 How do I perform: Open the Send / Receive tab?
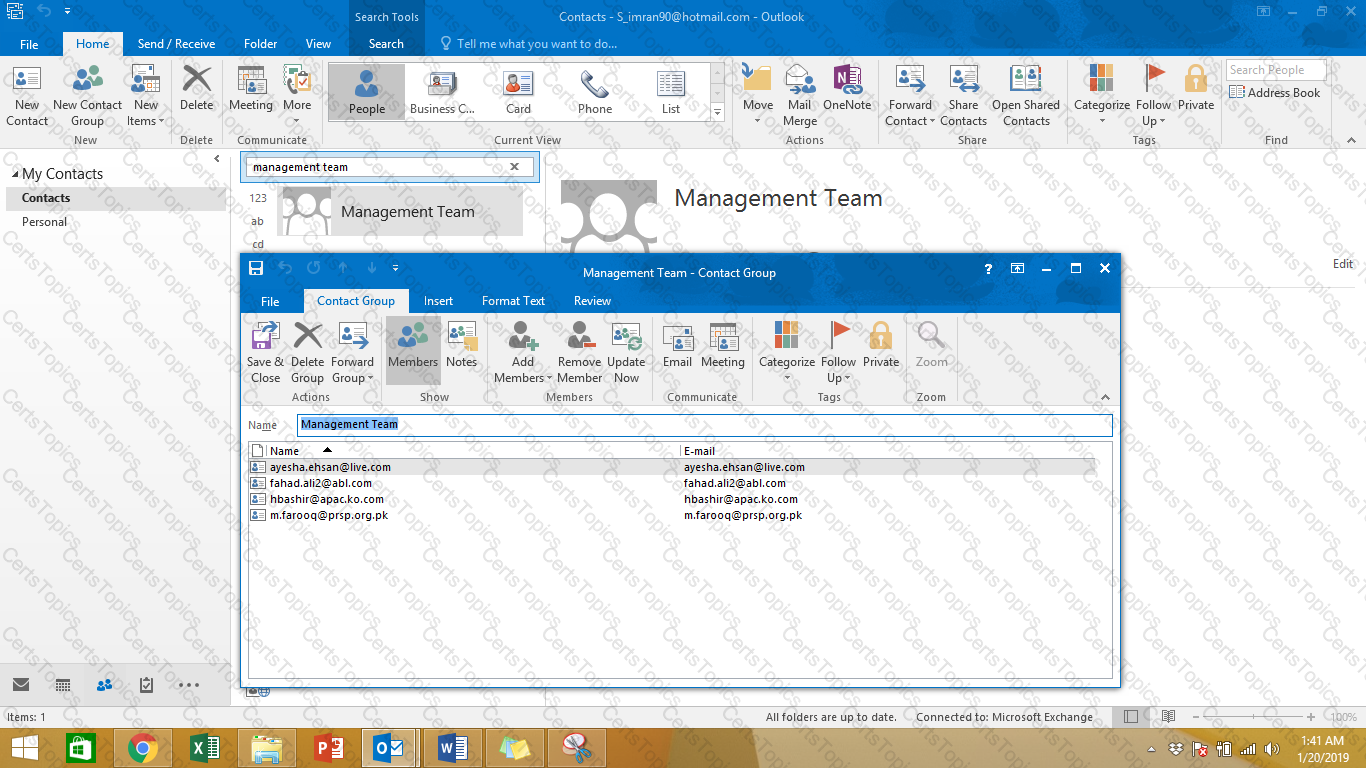click(176, 44)
